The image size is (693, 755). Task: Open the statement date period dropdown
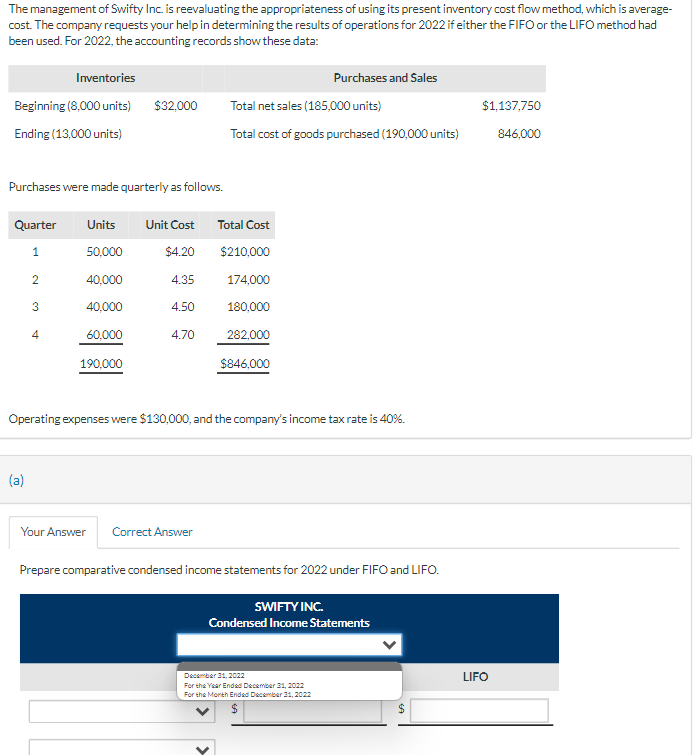tap(289, 644)
